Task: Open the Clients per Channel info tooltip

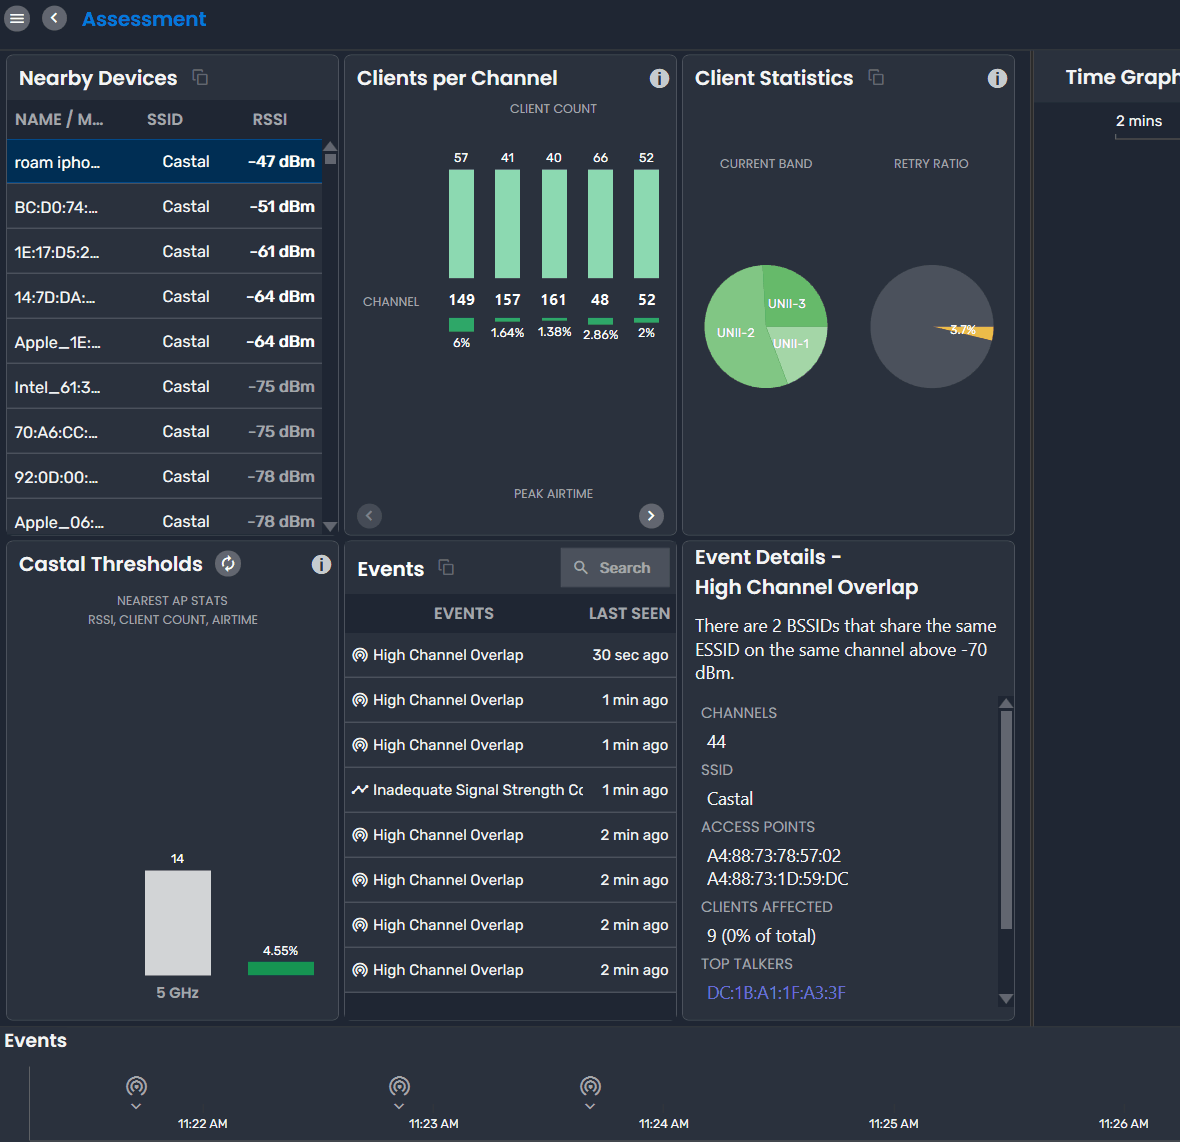Action: coord(659,78)
